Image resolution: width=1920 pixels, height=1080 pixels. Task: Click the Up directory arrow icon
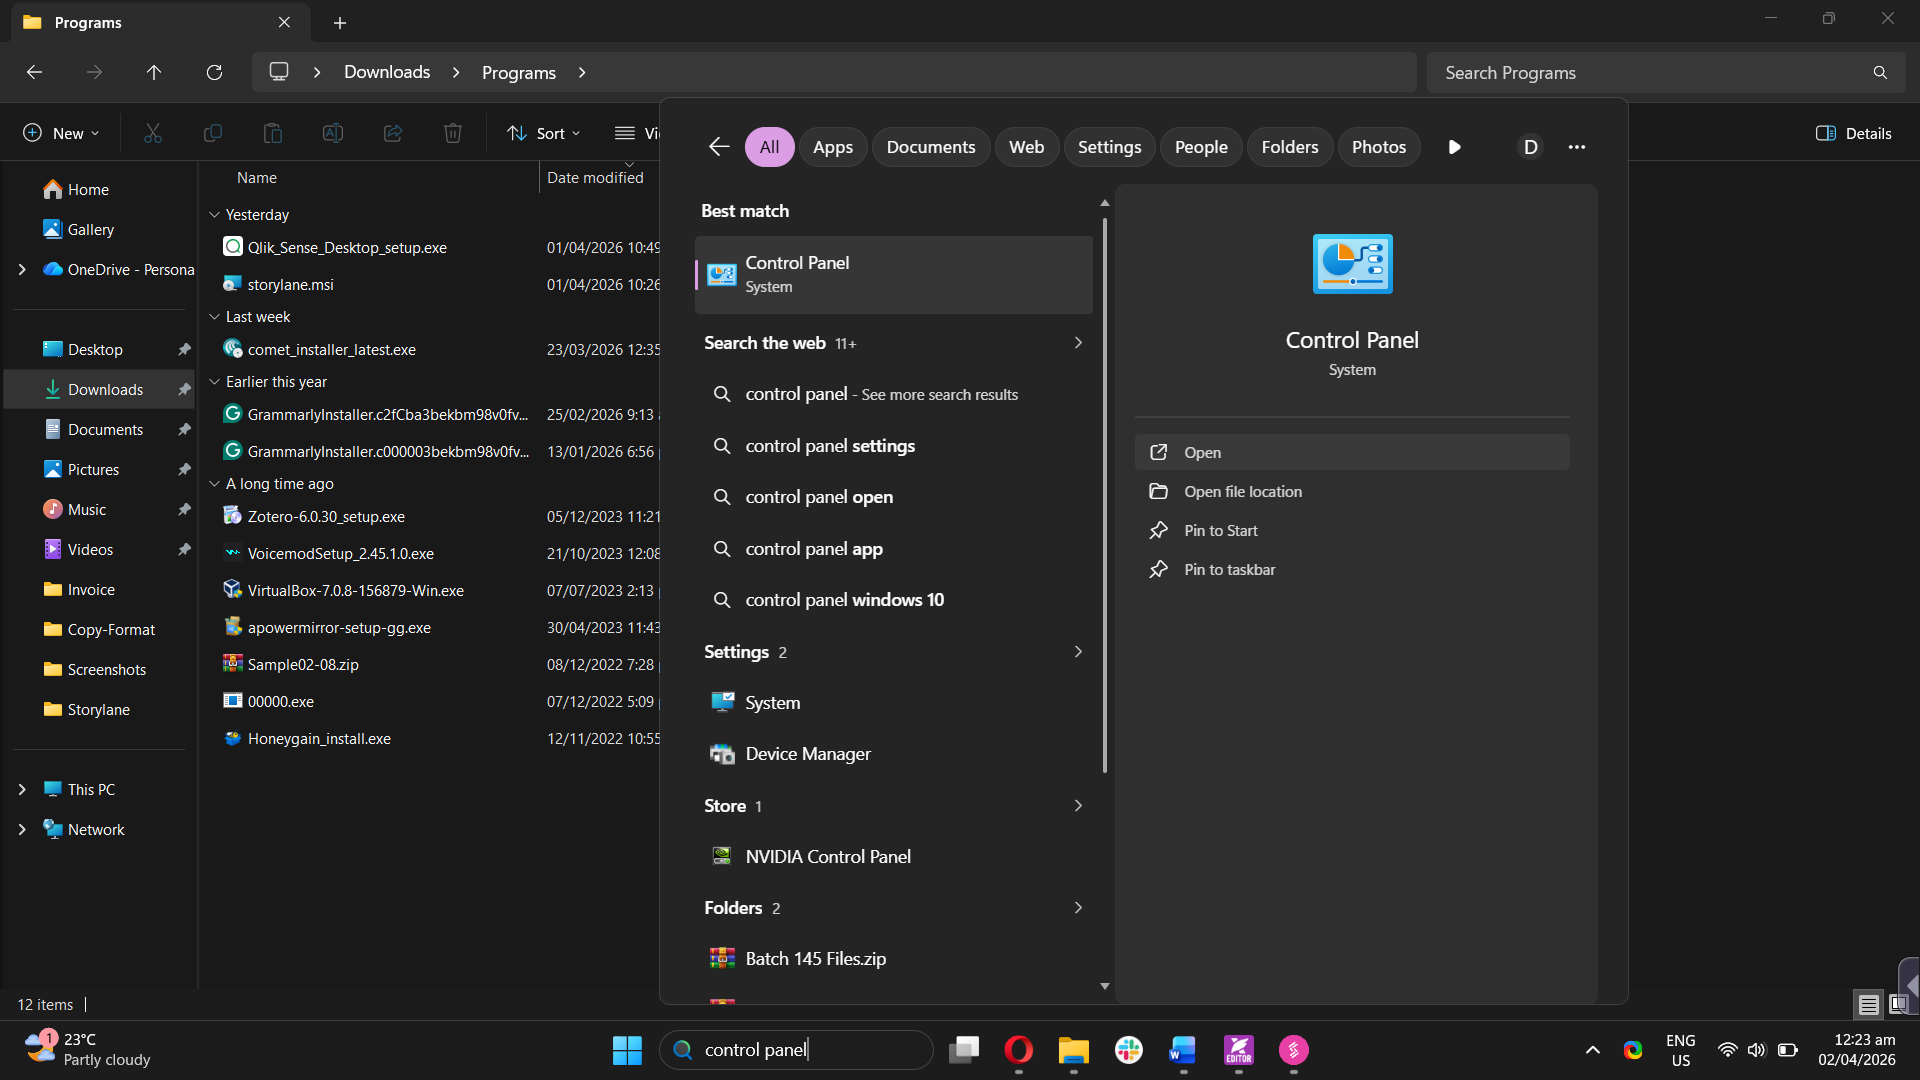coord(154,72)
